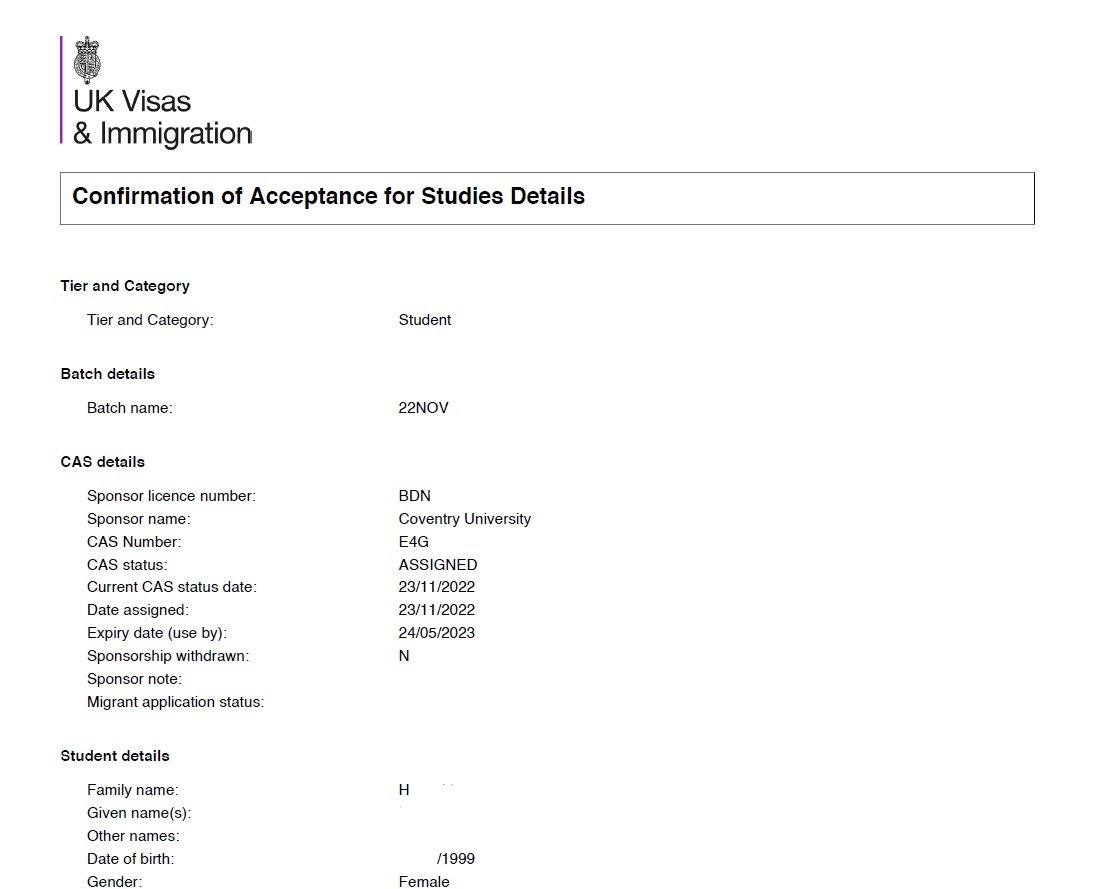Image resolution: width=1094 pixels, height=889 pixels.
Task: Click the Coventry University sponsor name
Action: [x=464, y=519]
